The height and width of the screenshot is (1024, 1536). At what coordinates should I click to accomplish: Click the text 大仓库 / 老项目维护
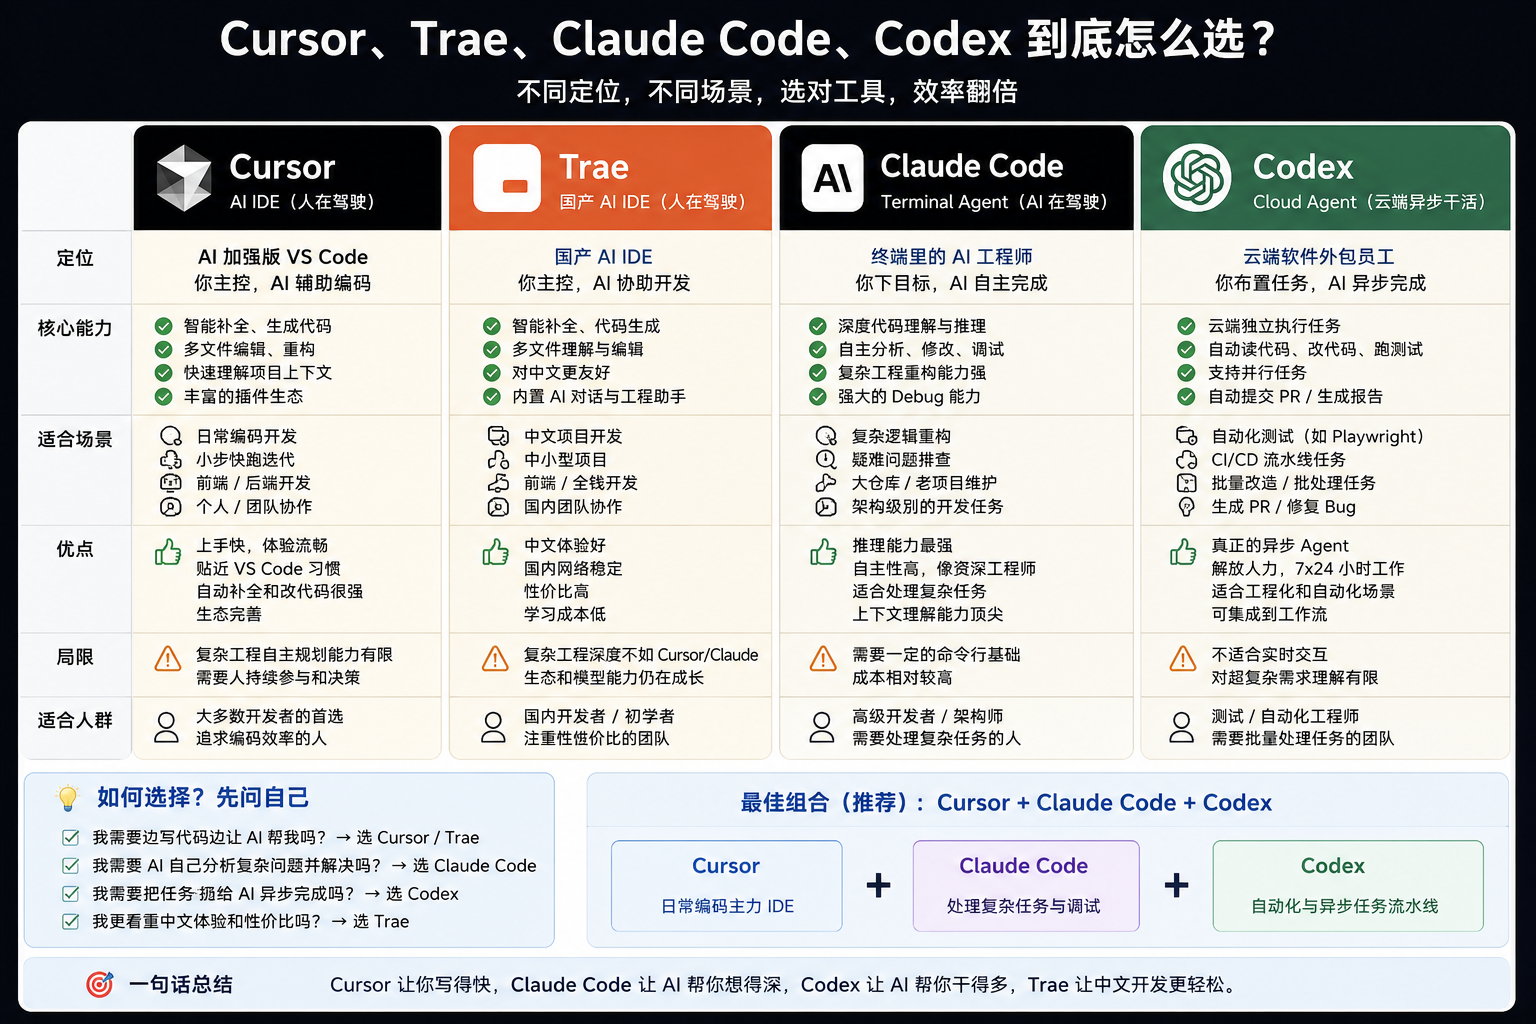(x=924, y=483)
